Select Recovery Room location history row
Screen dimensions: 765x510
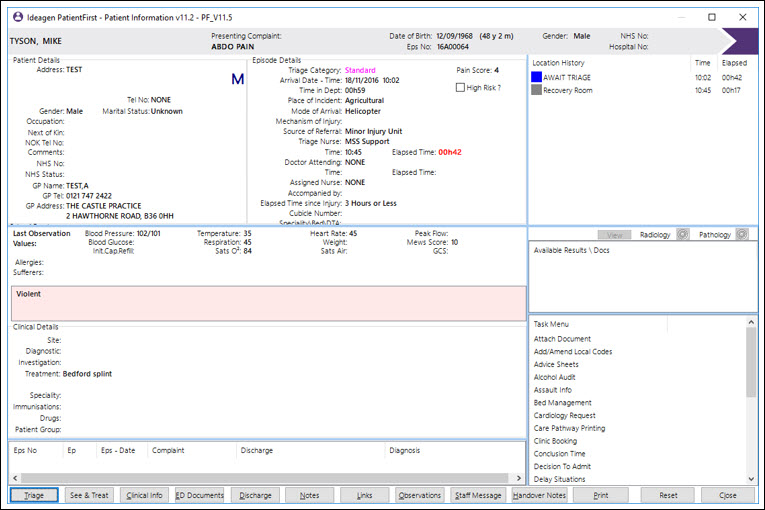click(x=643, y=90)
